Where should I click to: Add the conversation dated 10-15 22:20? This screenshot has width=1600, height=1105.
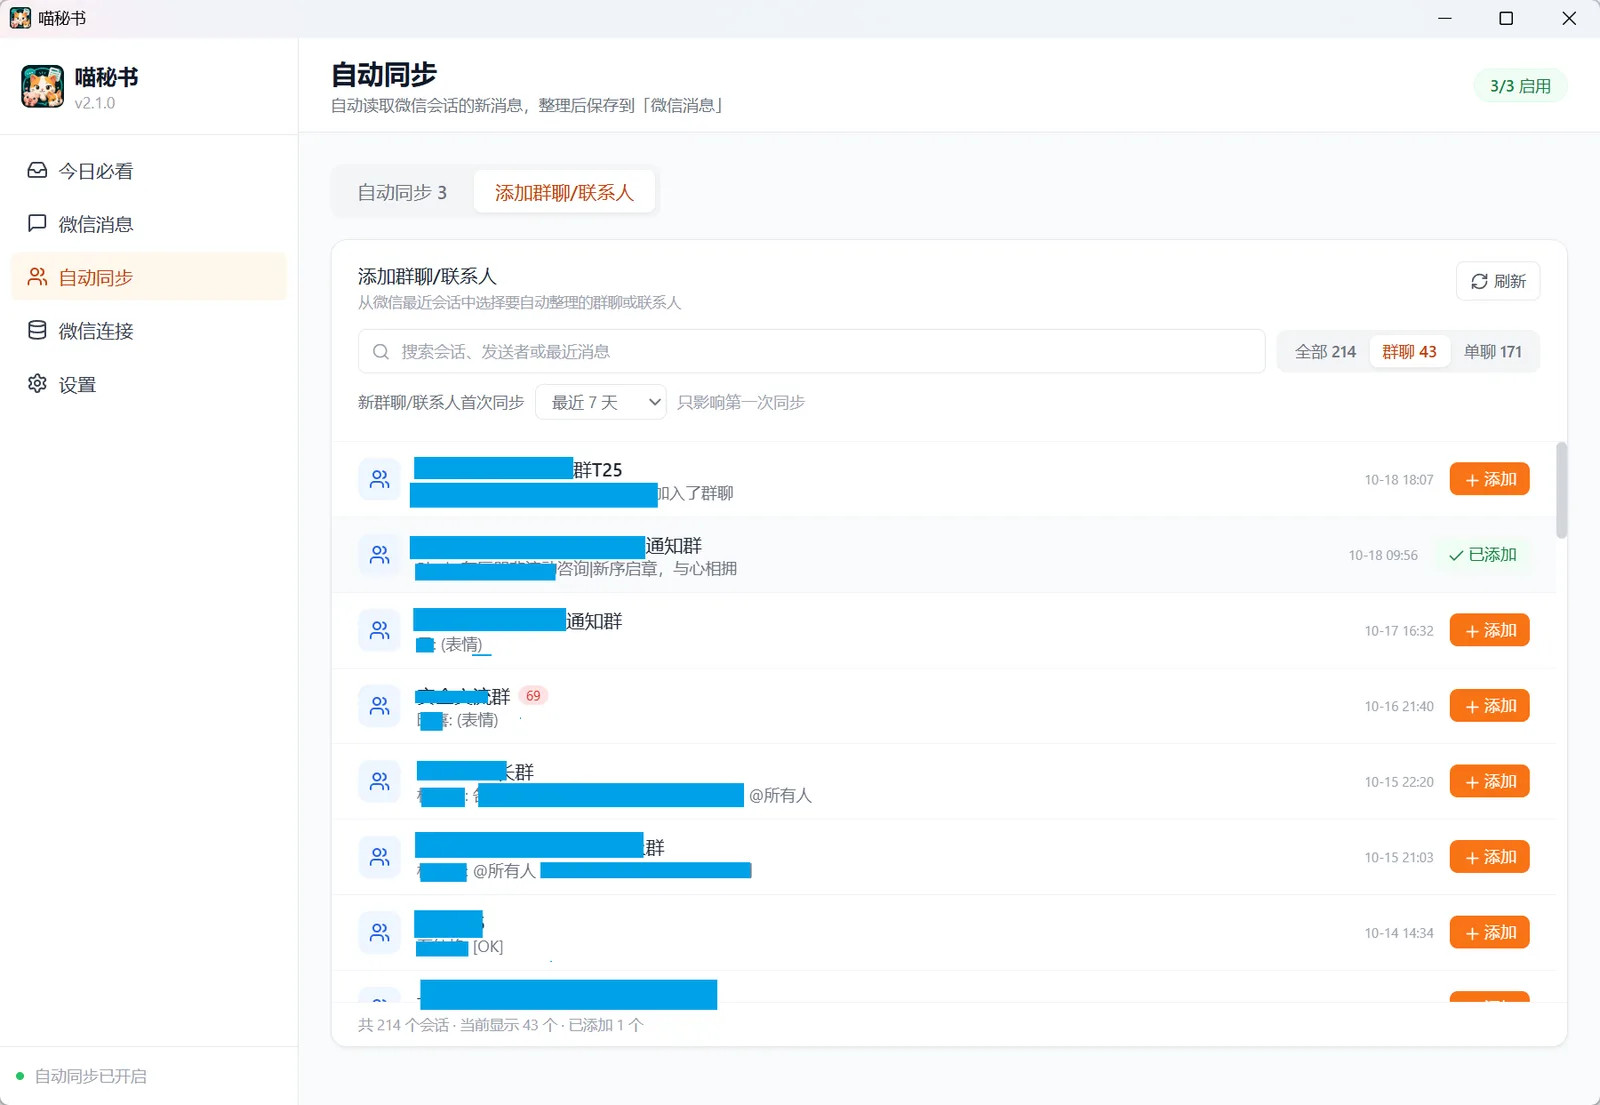click(1490, 782)
